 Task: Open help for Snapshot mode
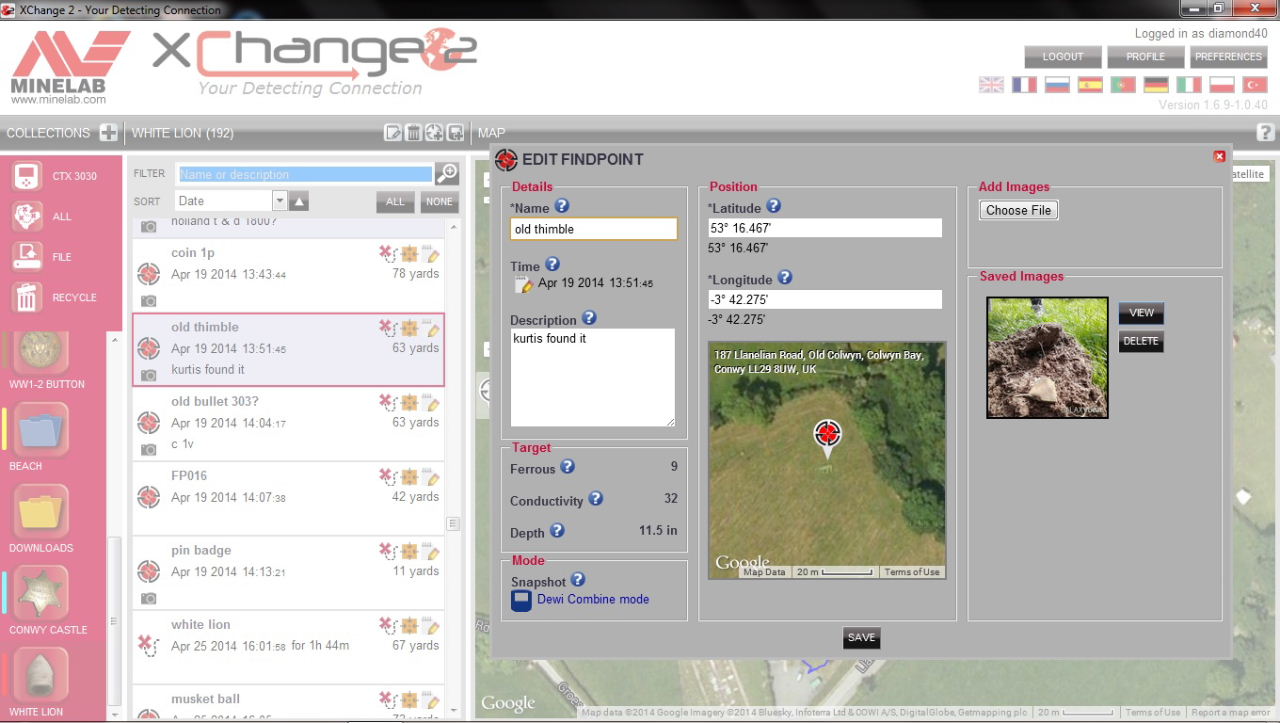[x=578, y=580]
